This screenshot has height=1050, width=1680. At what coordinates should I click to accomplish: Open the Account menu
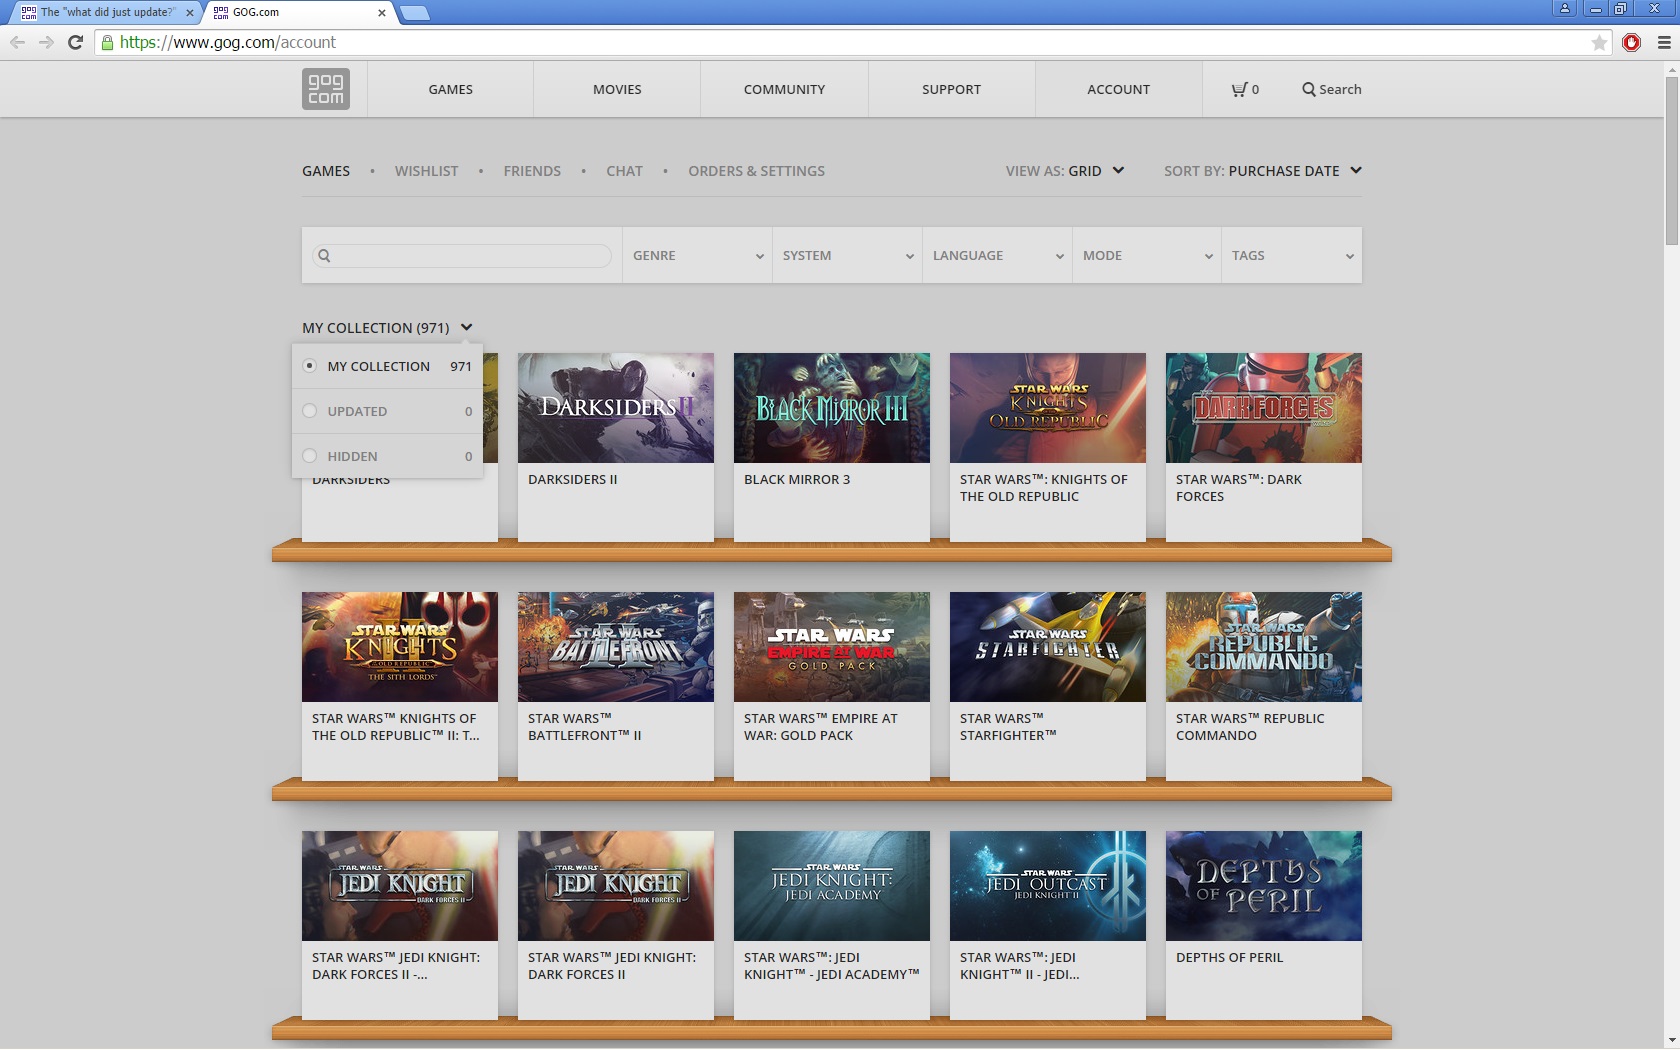(1118, 89)
